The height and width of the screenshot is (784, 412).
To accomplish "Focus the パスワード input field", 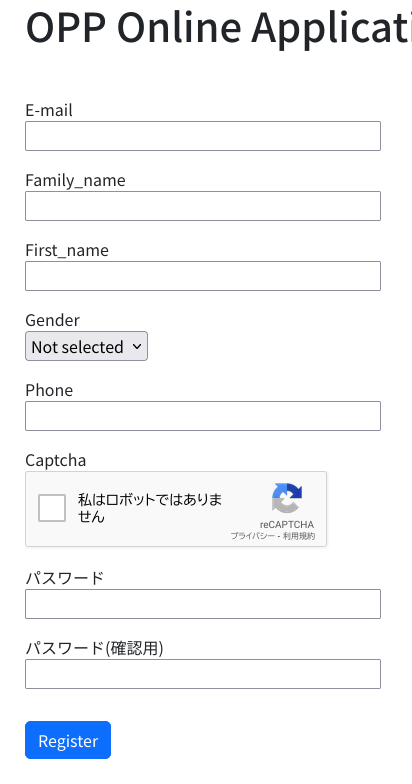I will pyautogui.click(x=203, y=604).
